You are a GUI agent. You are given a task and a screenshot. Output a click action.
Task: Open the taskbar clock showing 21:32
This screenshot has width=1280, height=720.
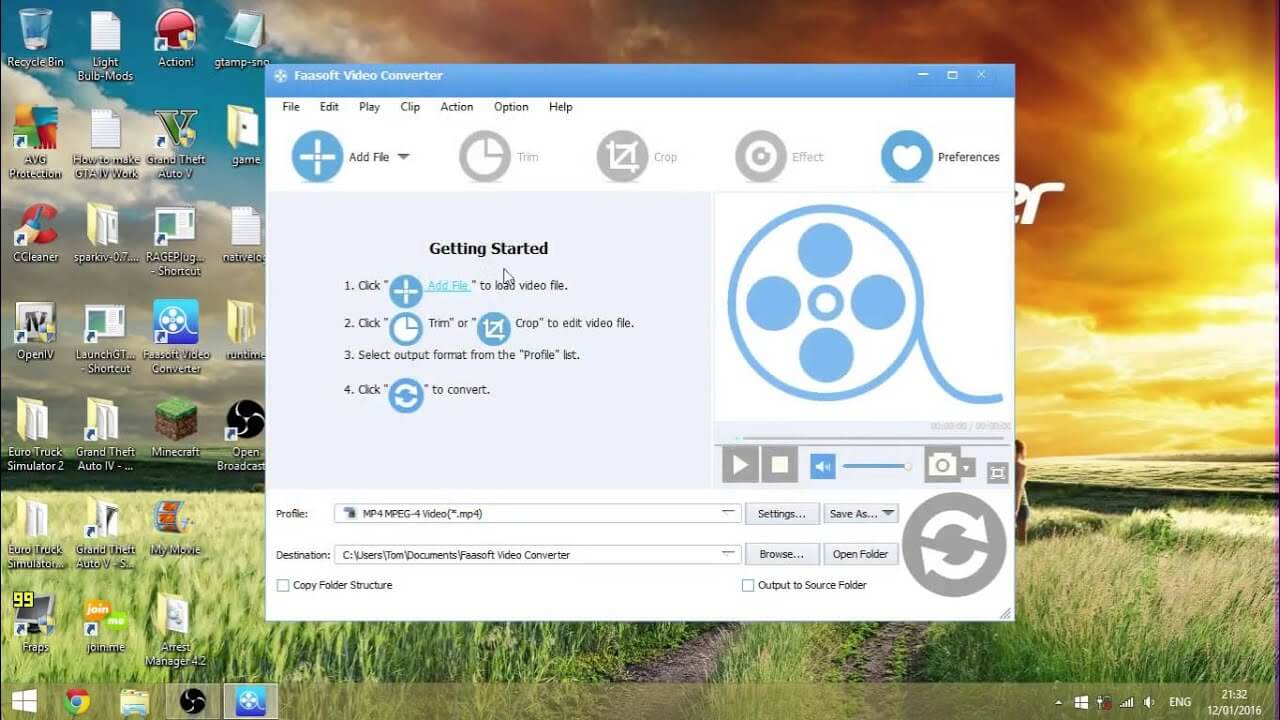pyautogui.click(x=1234, y=701)
